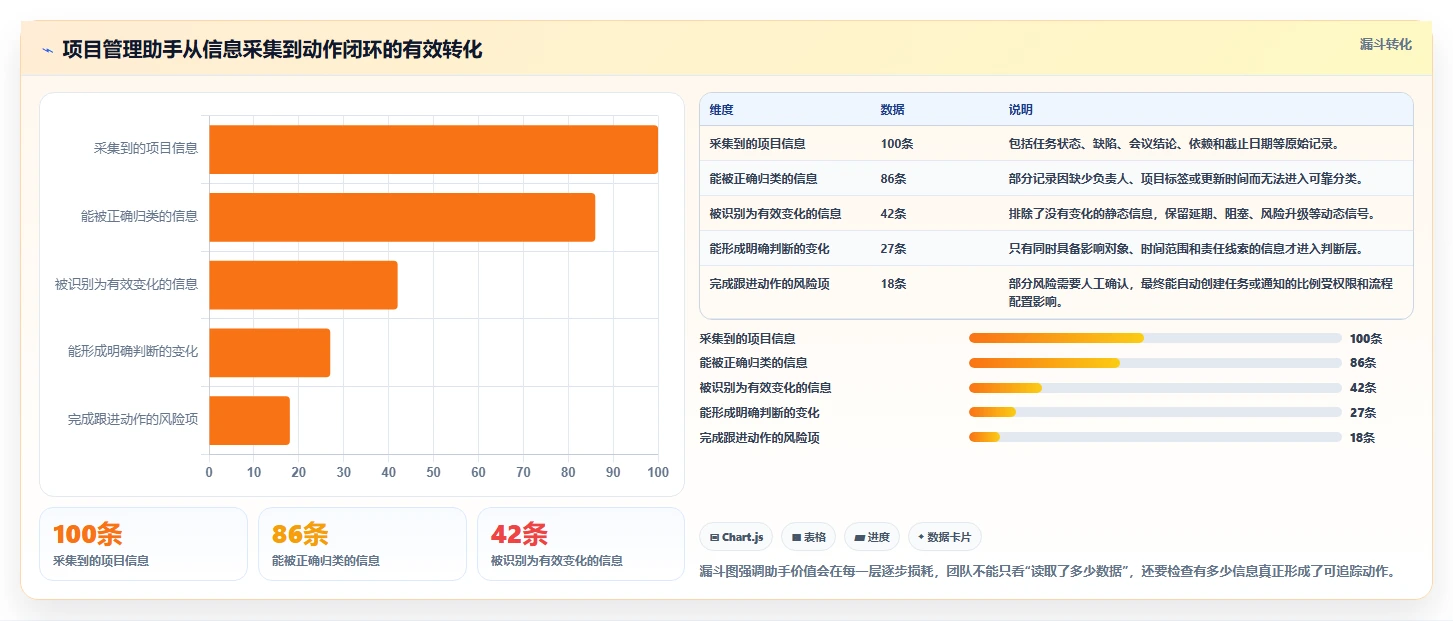Image resolution: width=1453 pixels, height=621 pixels.
Task: Click the description starting 排除了没有变化的静态信息
Action: coord(1192,214)
